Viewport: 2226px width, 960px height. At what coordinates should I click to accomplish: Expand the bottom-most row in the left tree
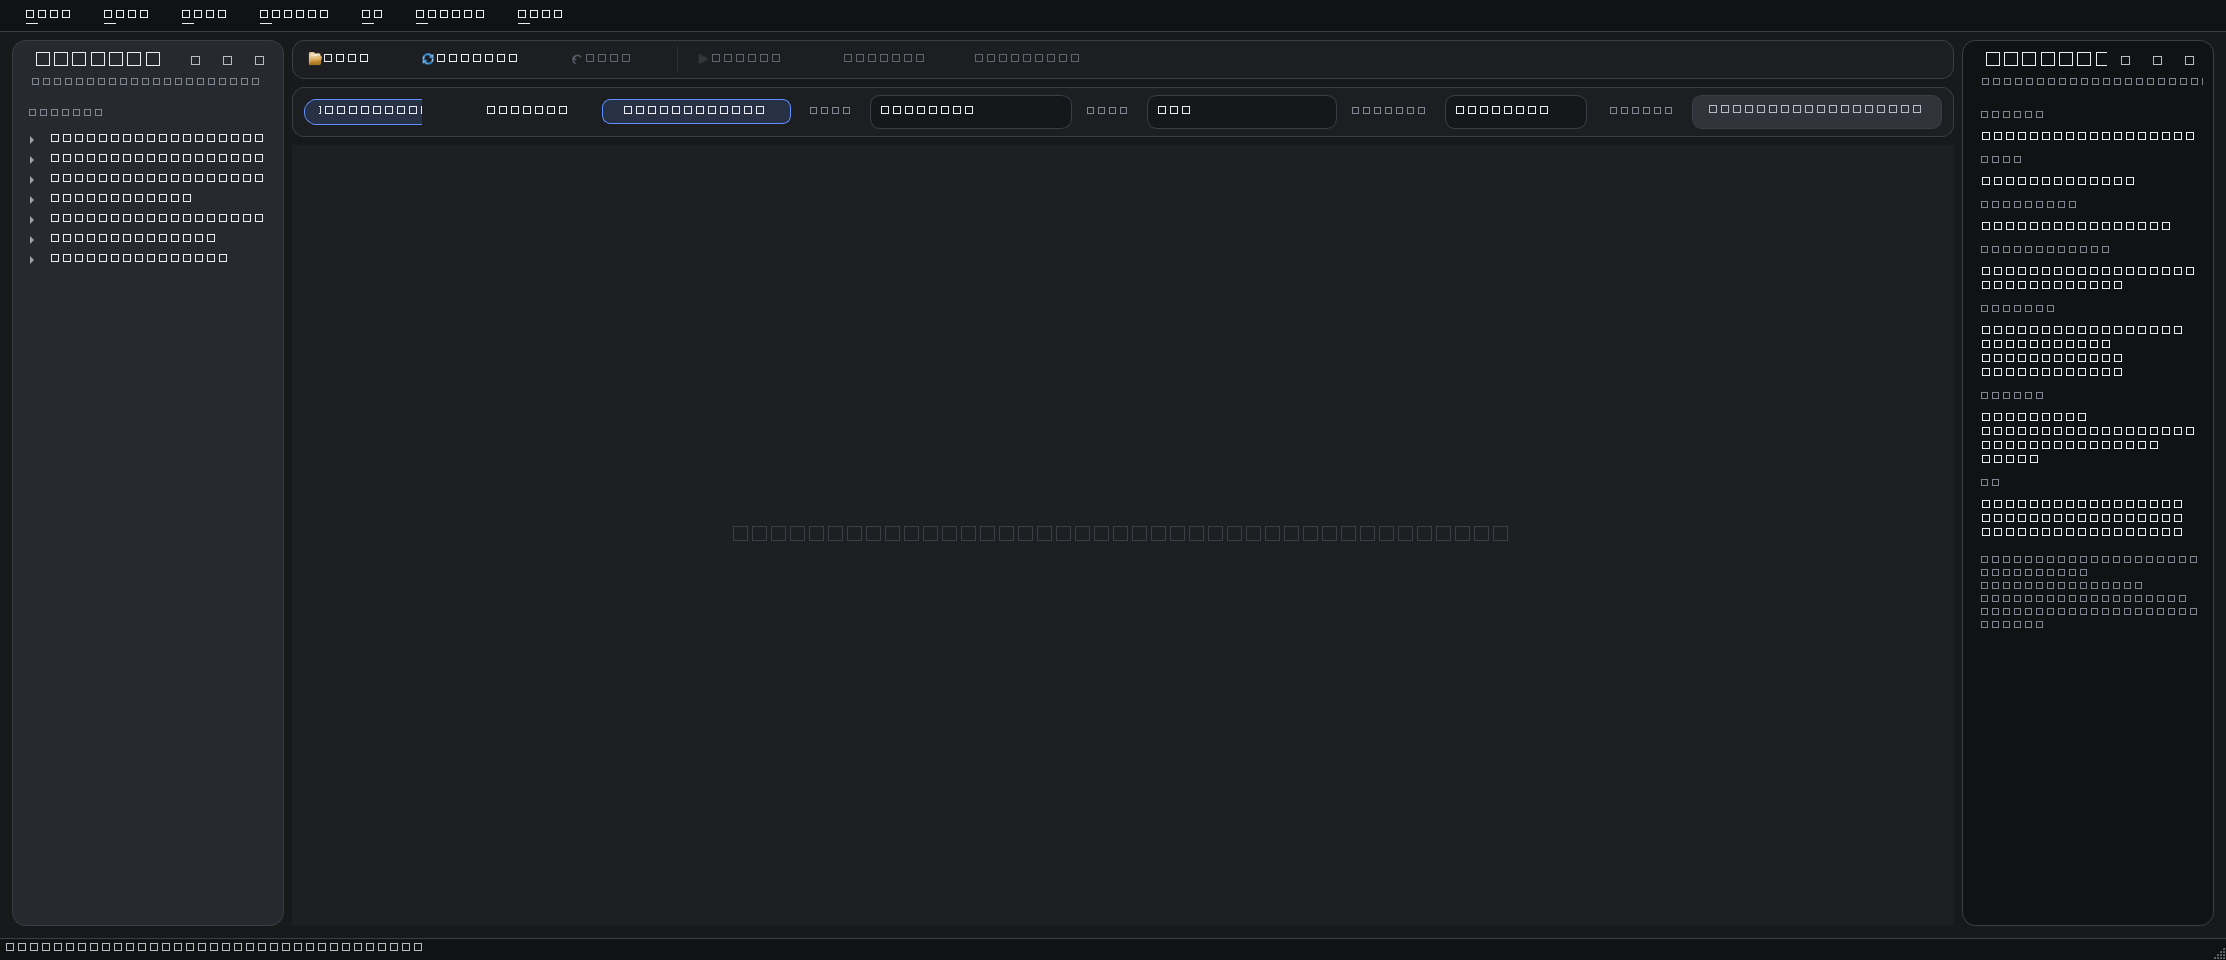(x=32, y=259)
